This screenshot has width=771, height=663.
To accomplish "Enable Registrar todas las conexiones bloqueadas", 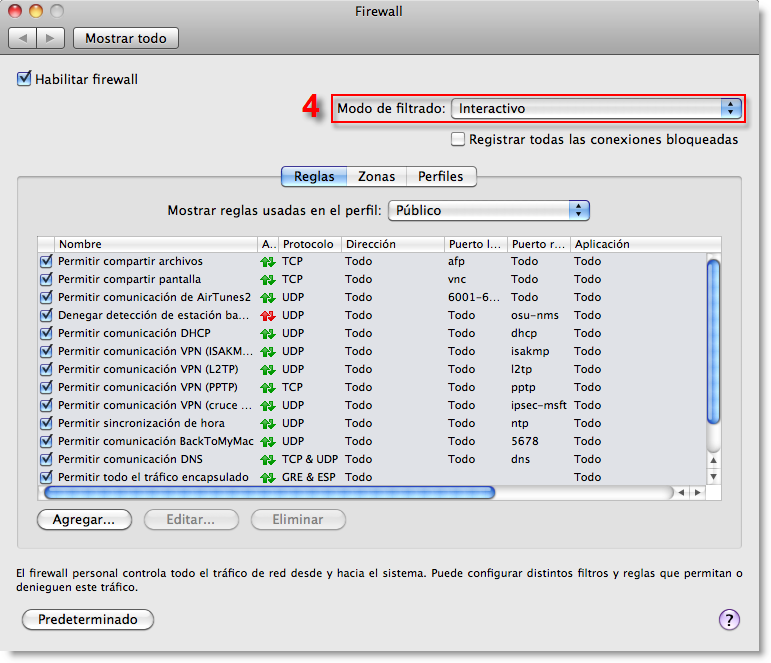I will [x=458, y=139].
